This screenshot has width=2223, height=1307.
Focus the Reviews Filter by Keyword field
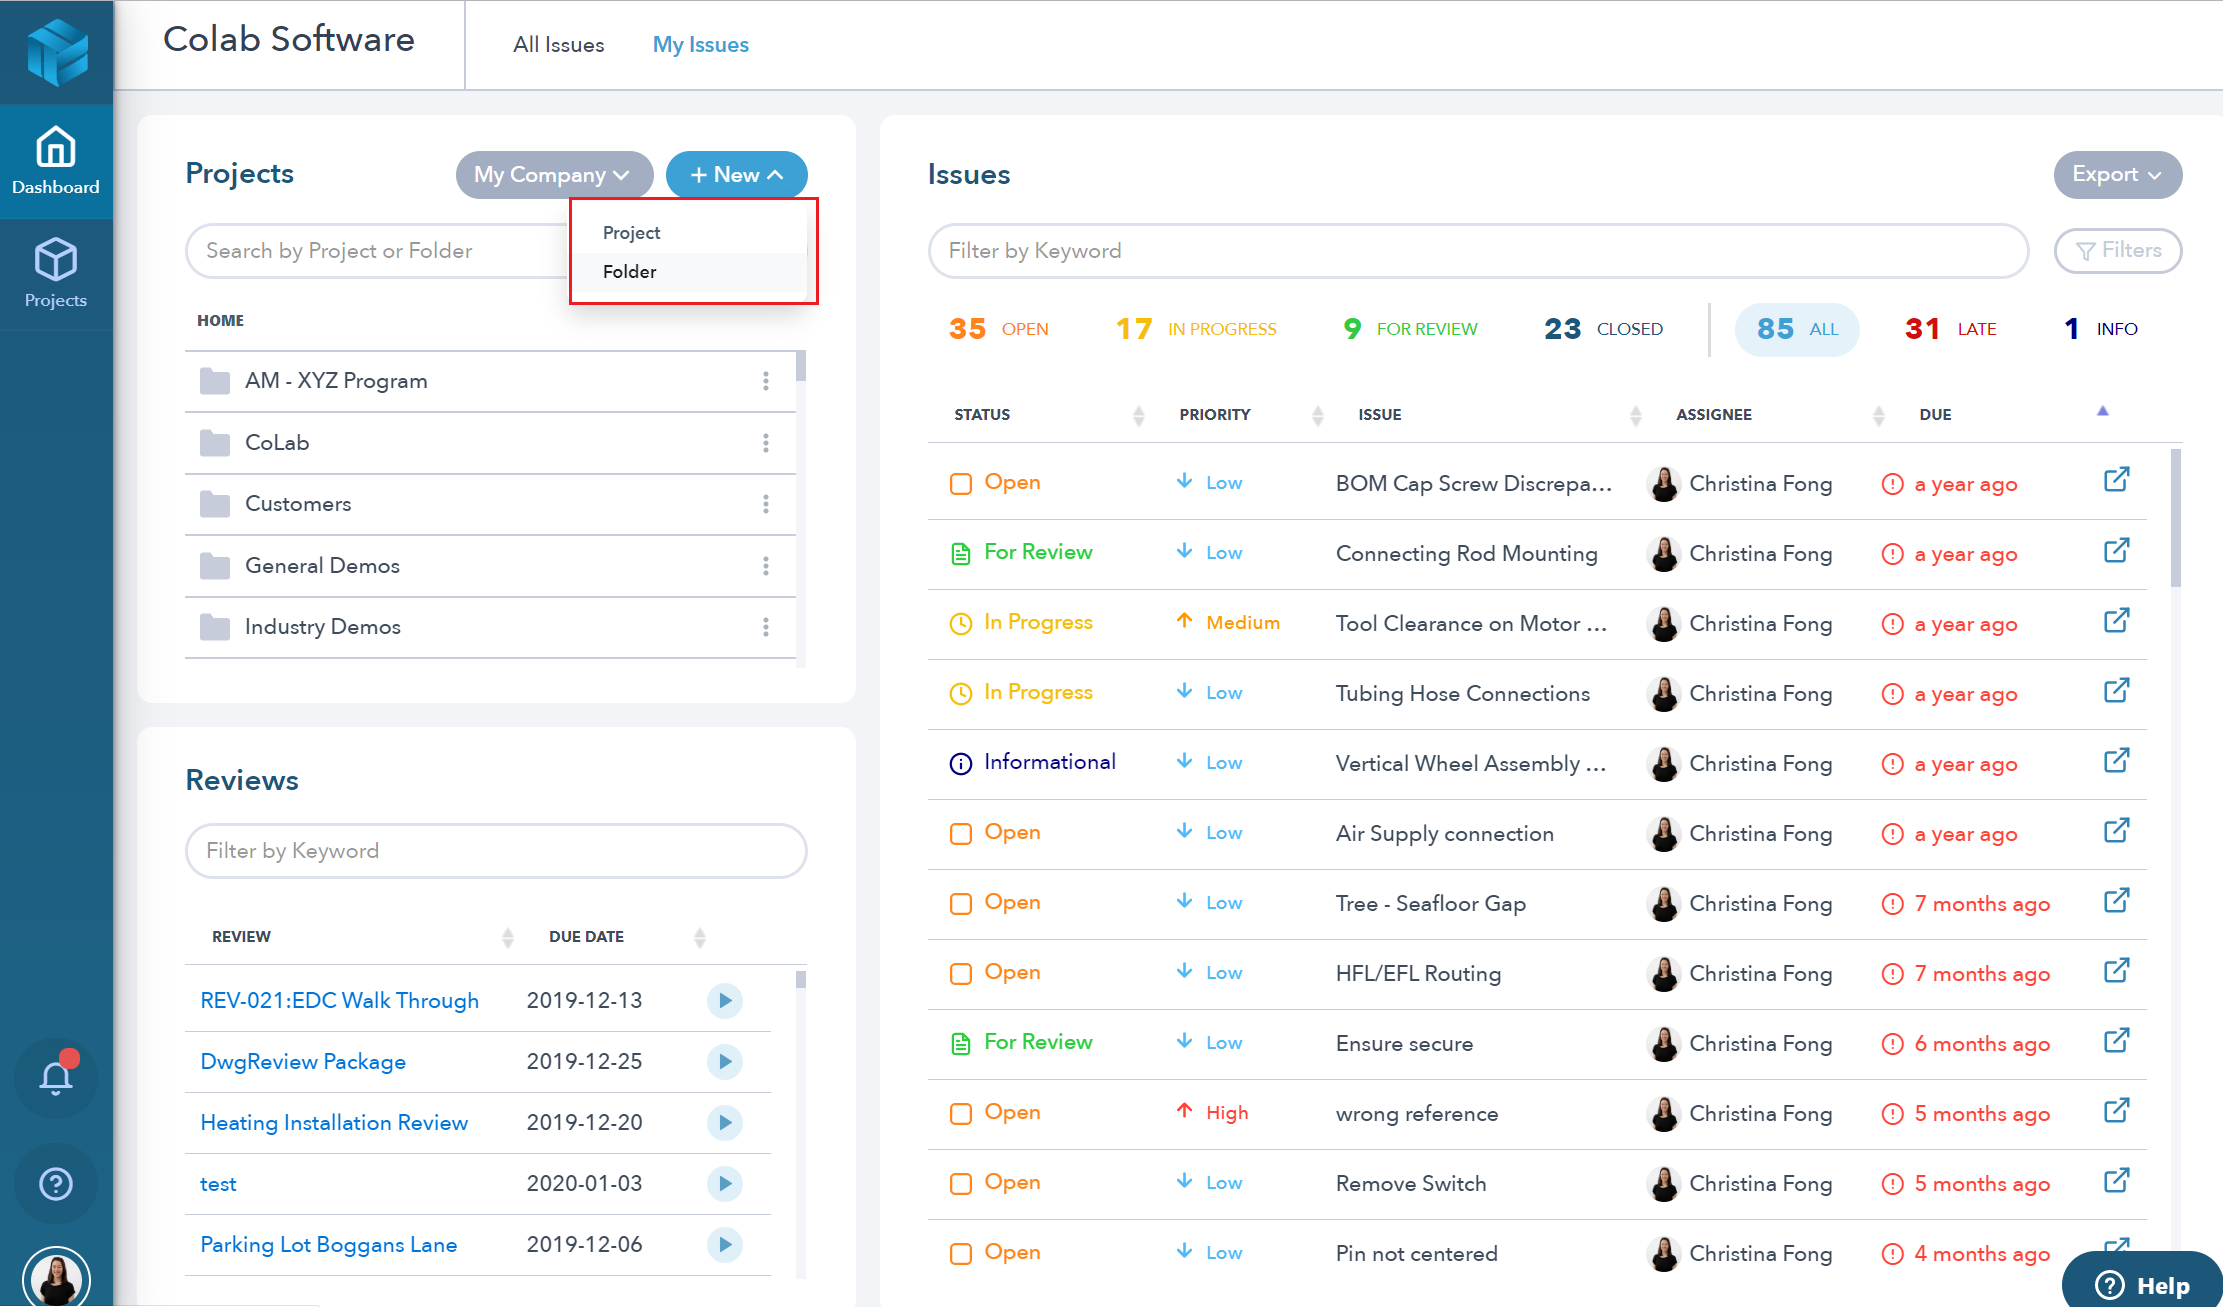click(x=496, y=851)
